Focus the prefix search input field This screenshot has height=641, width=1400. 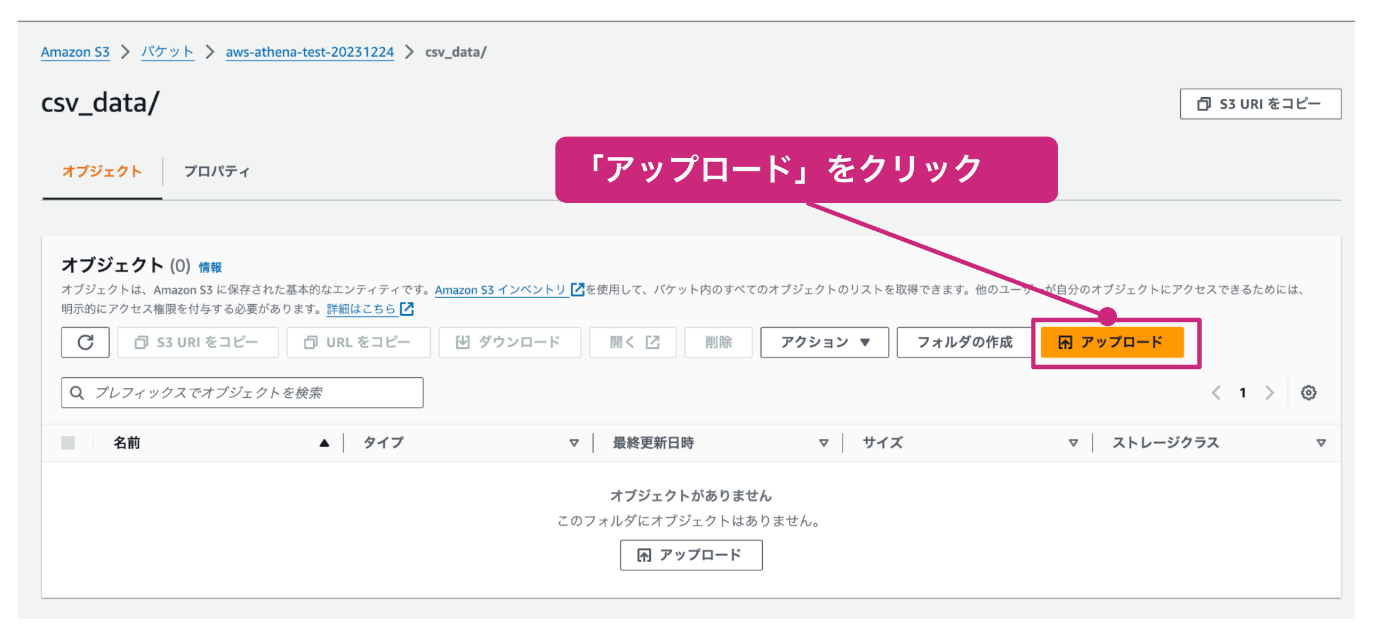point(242,393)
